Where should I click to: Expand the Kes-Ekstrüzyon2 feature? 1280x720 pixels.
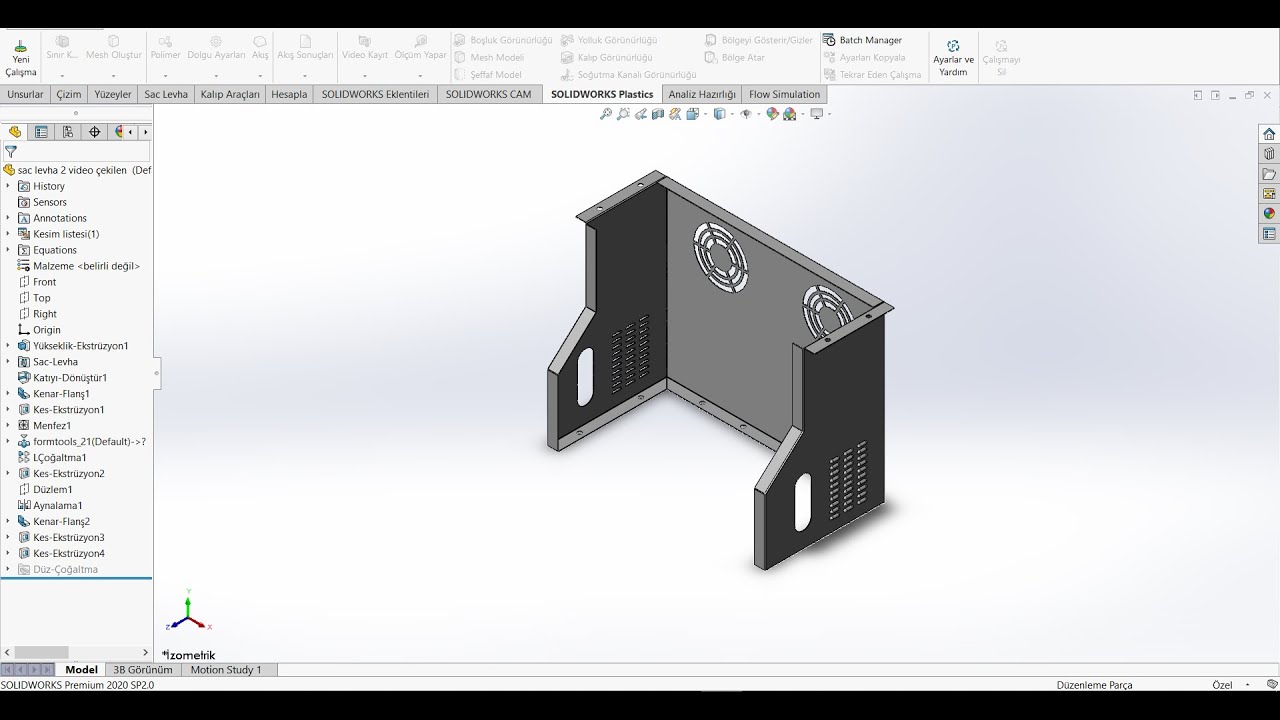pos(8,474)
